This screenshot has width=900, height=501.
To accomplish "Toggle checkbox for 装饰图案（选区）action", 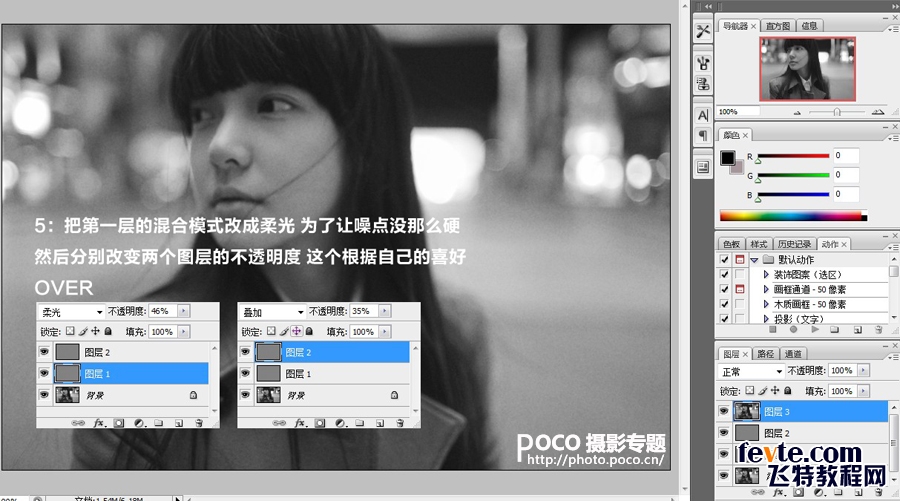I will [x=724, y=274].
